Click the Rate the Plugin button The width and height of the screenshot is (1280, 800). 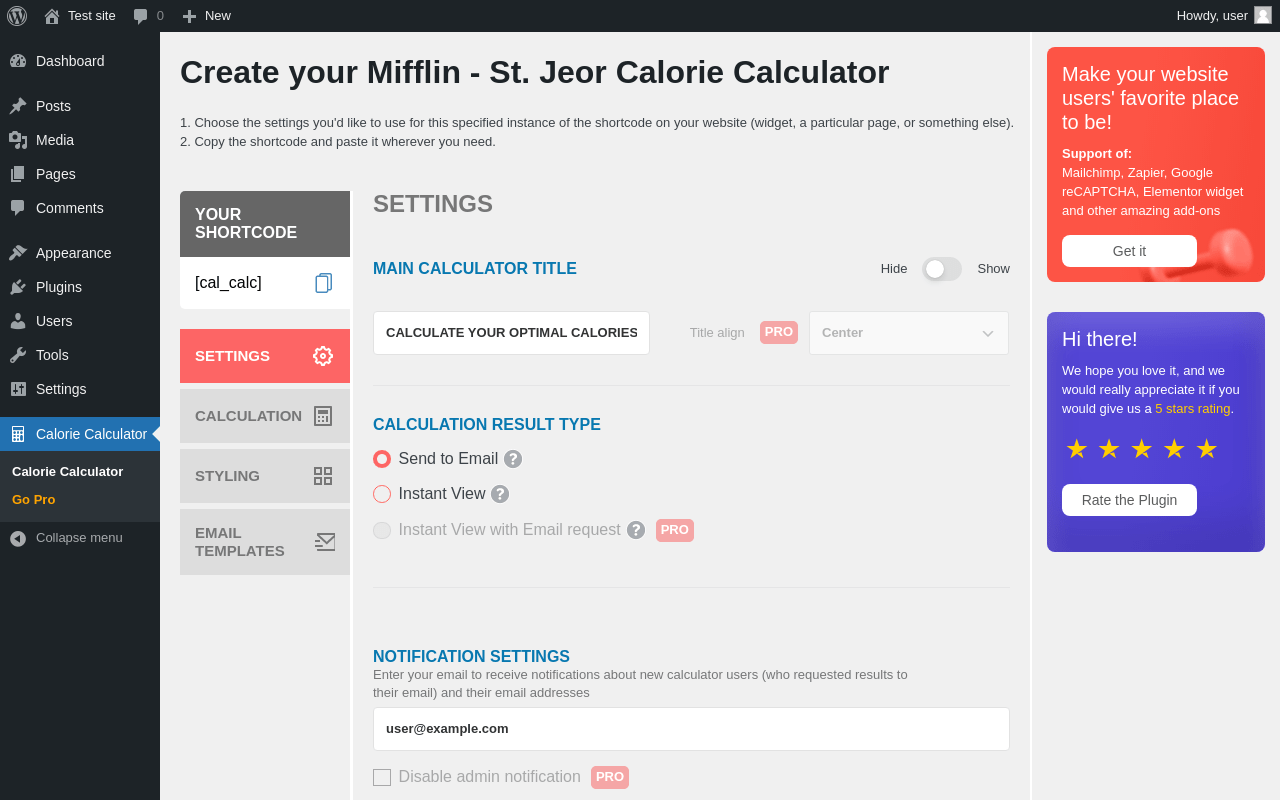(x=1129, y=500)
